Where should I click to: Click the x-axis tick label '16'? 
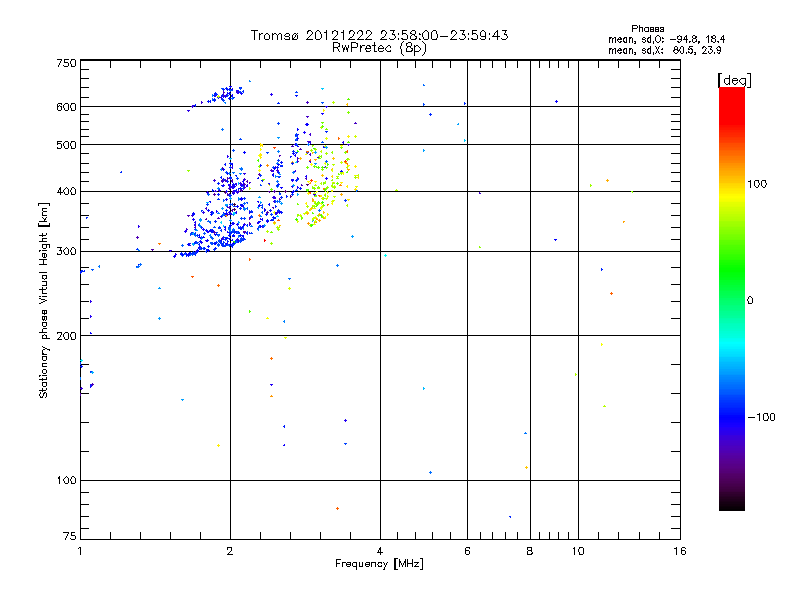(x=680, y=551)
